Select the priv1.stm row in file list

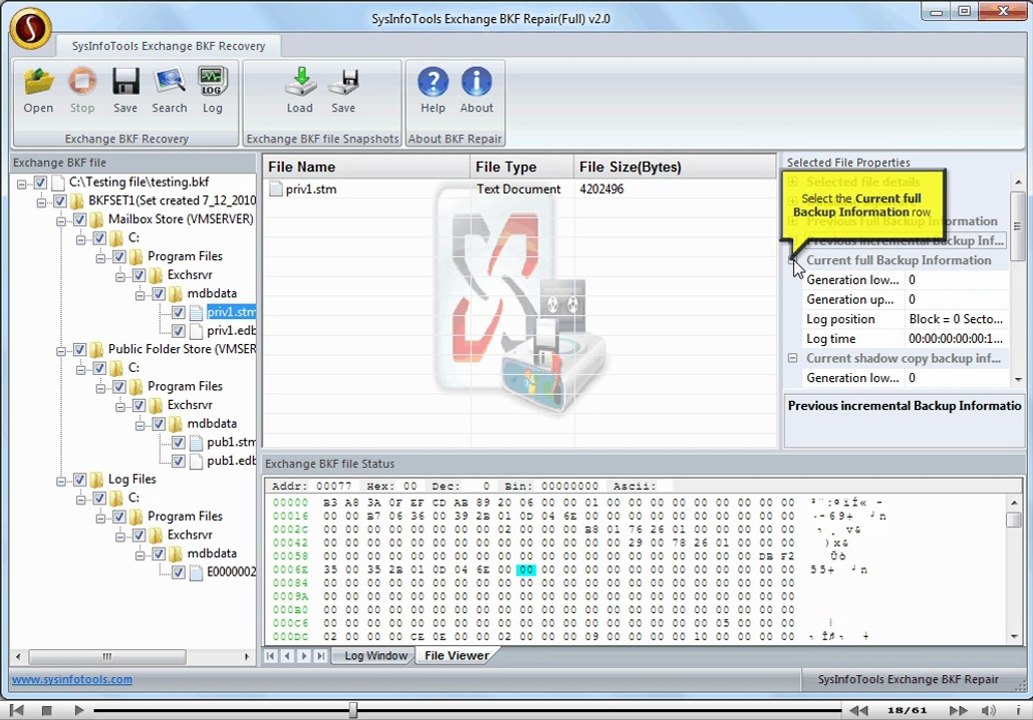[519, 189]
